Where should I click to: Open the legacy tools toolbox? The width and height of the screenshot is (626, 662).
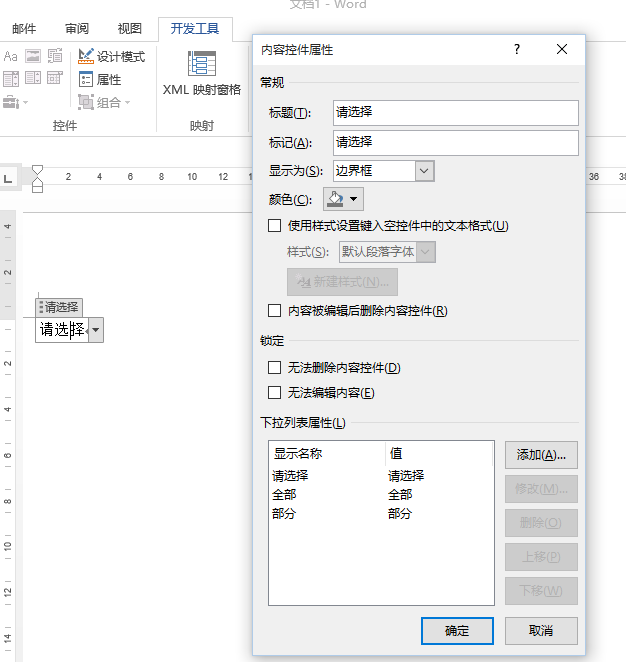click(15, 102)
